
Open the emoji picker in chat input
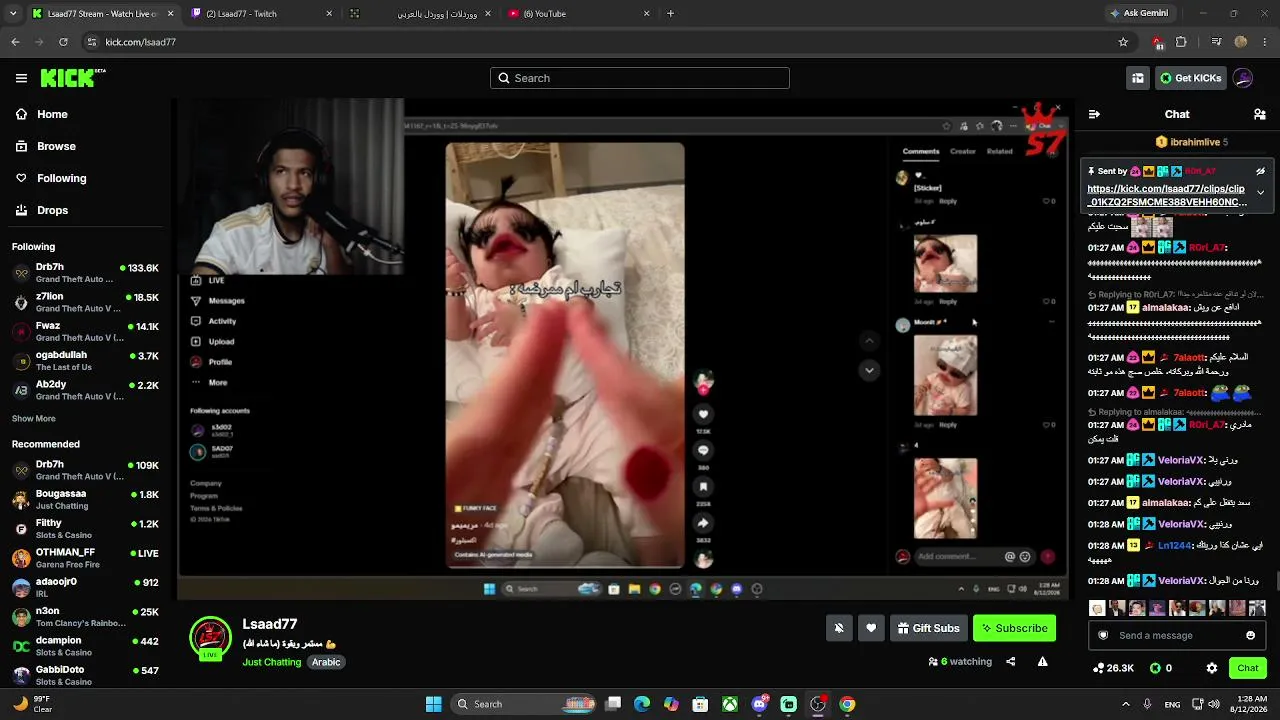(1250, 635)
